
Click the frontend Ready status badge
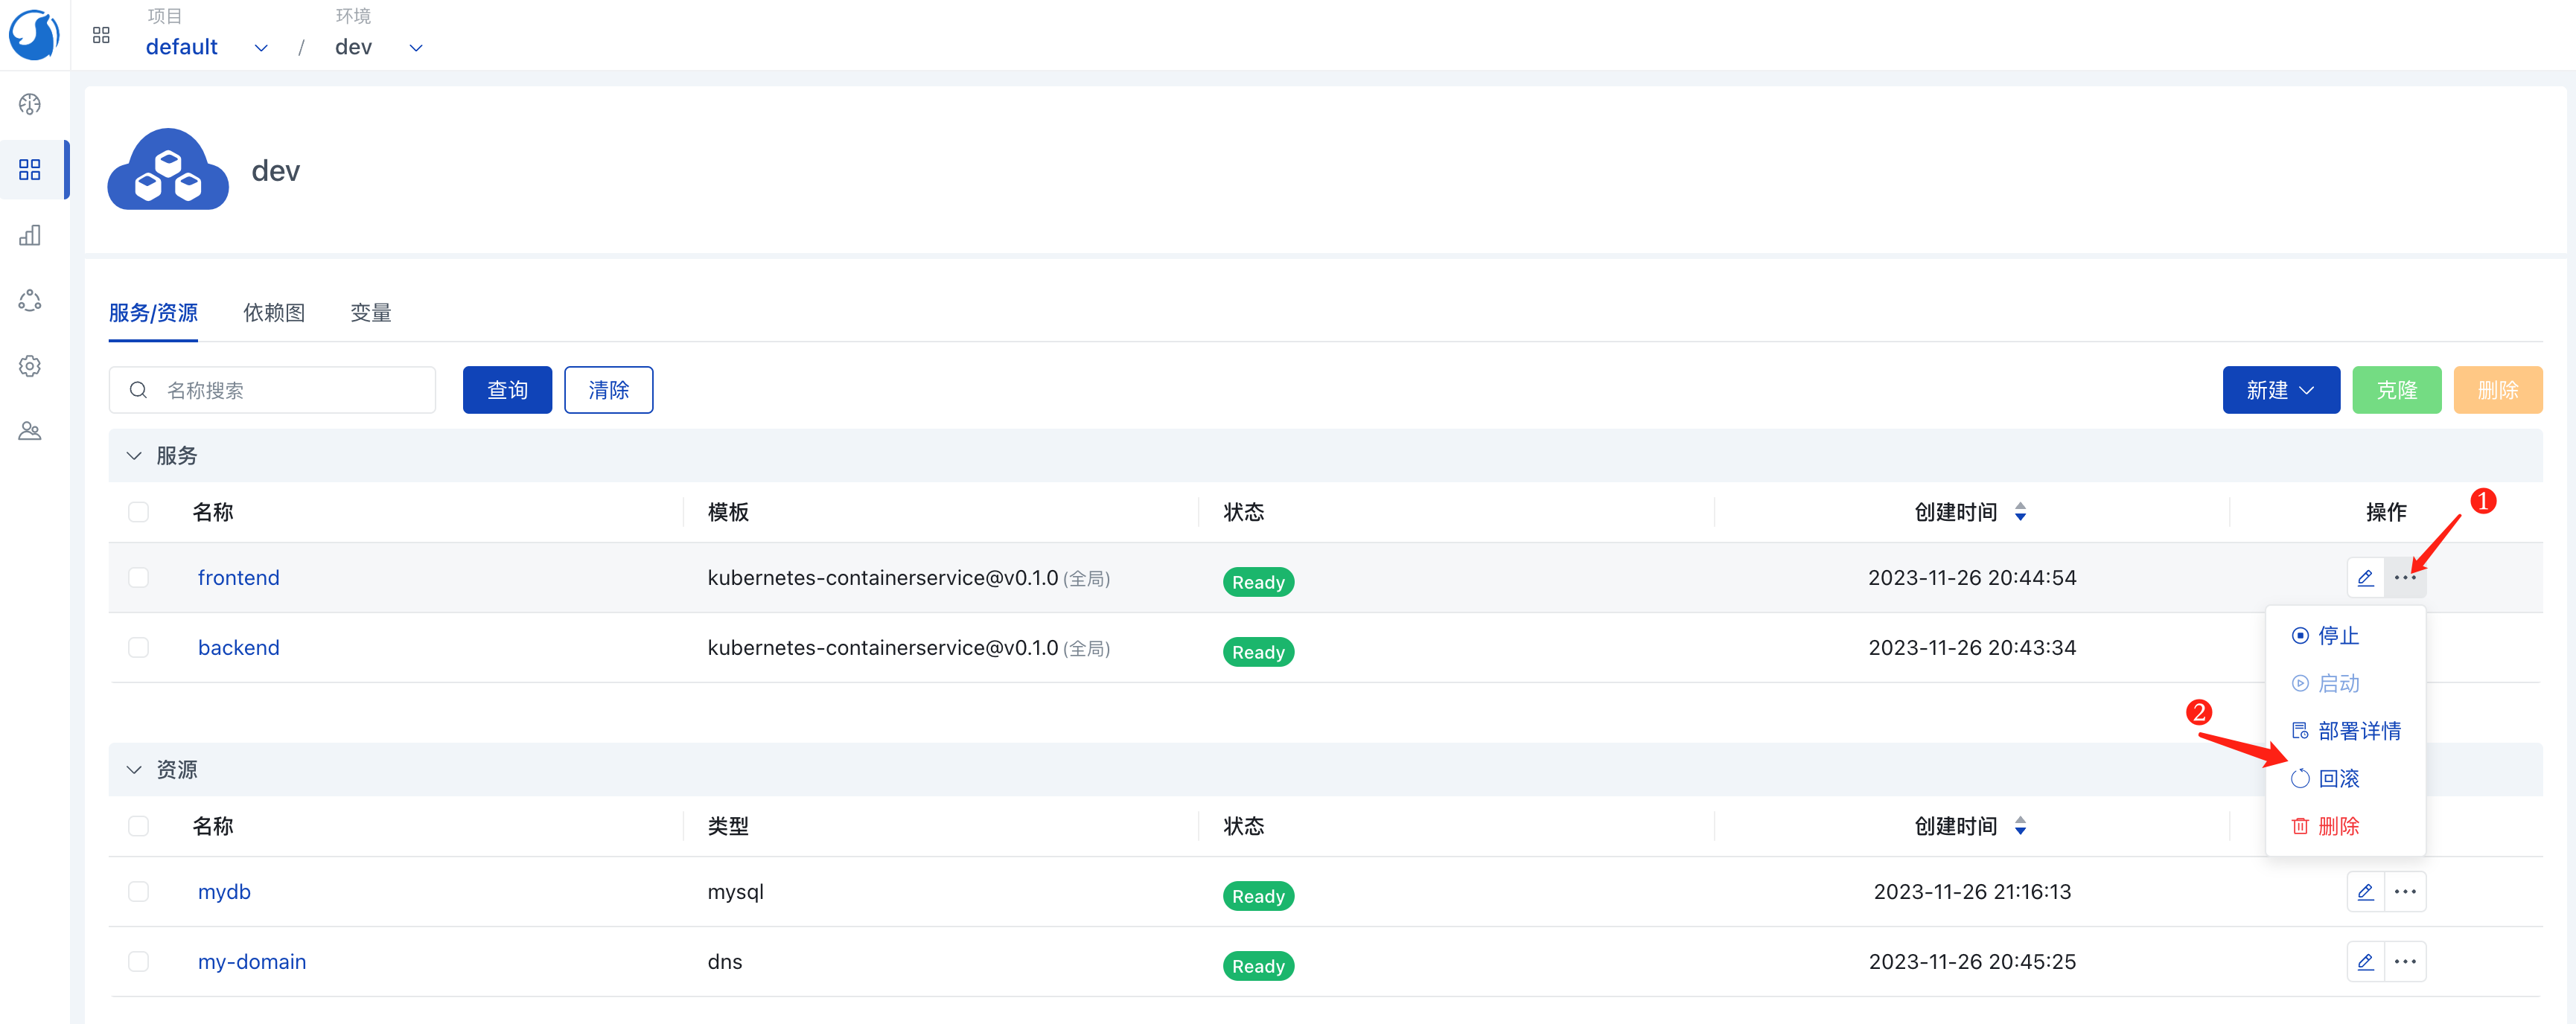point(1258,582)
